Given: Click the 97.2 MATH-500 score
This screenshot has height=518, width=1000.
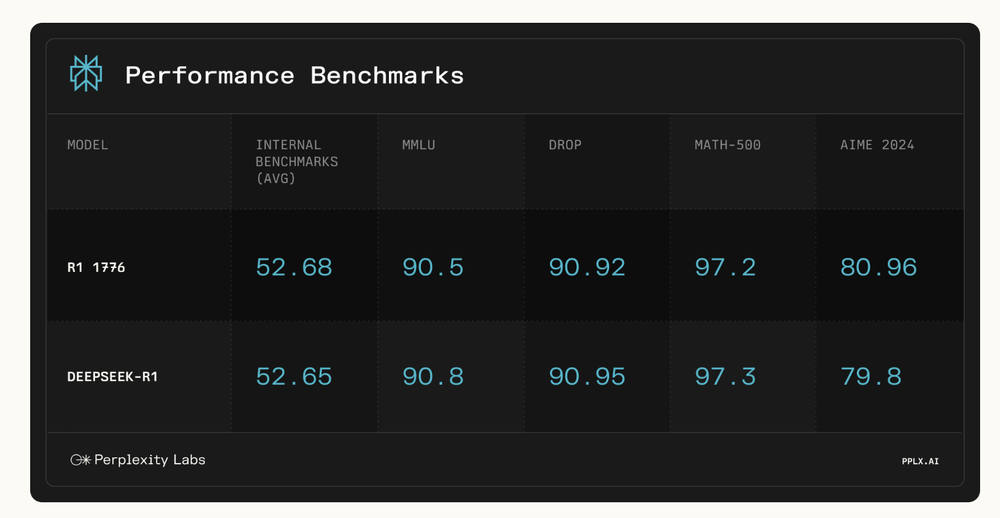Looking at the screenshot, I should (x=725, y=267).
